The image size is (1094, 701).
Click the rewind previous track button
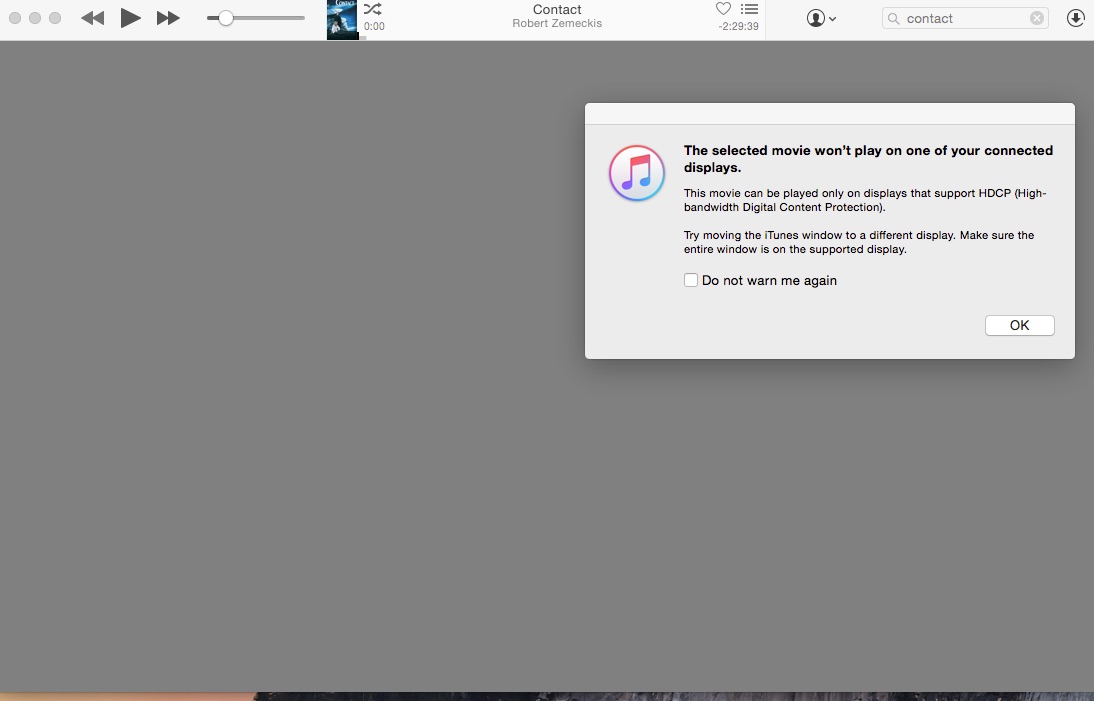92,18
